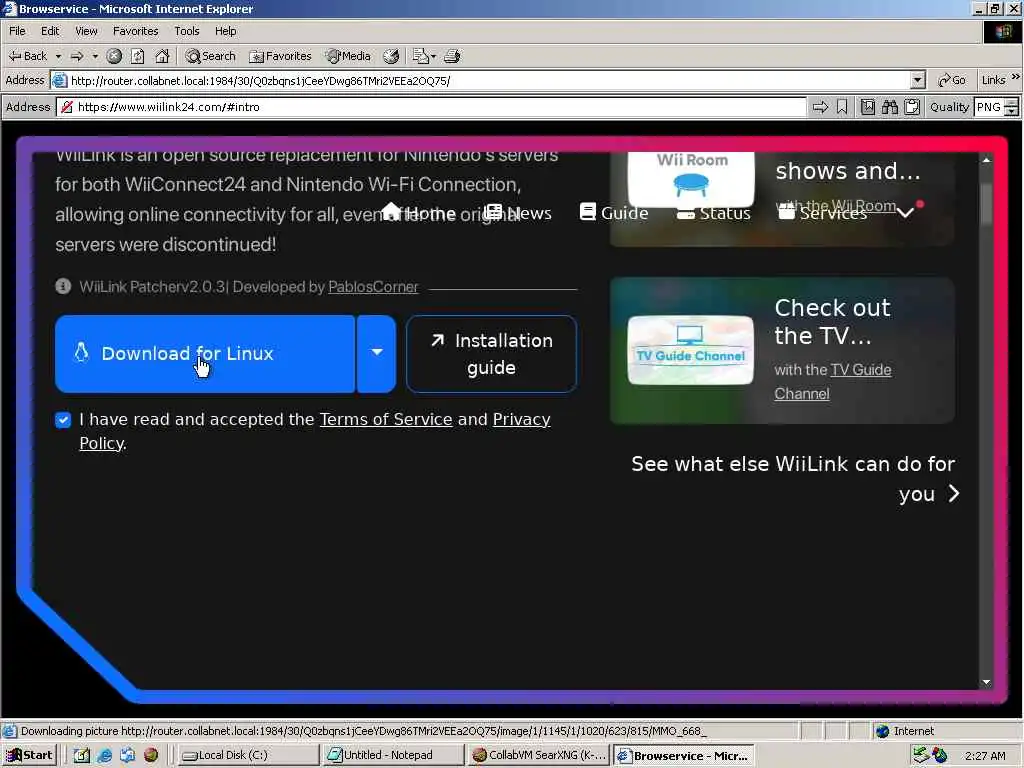Click the Home nav item

pyautogui.click(x=419, y=213)
